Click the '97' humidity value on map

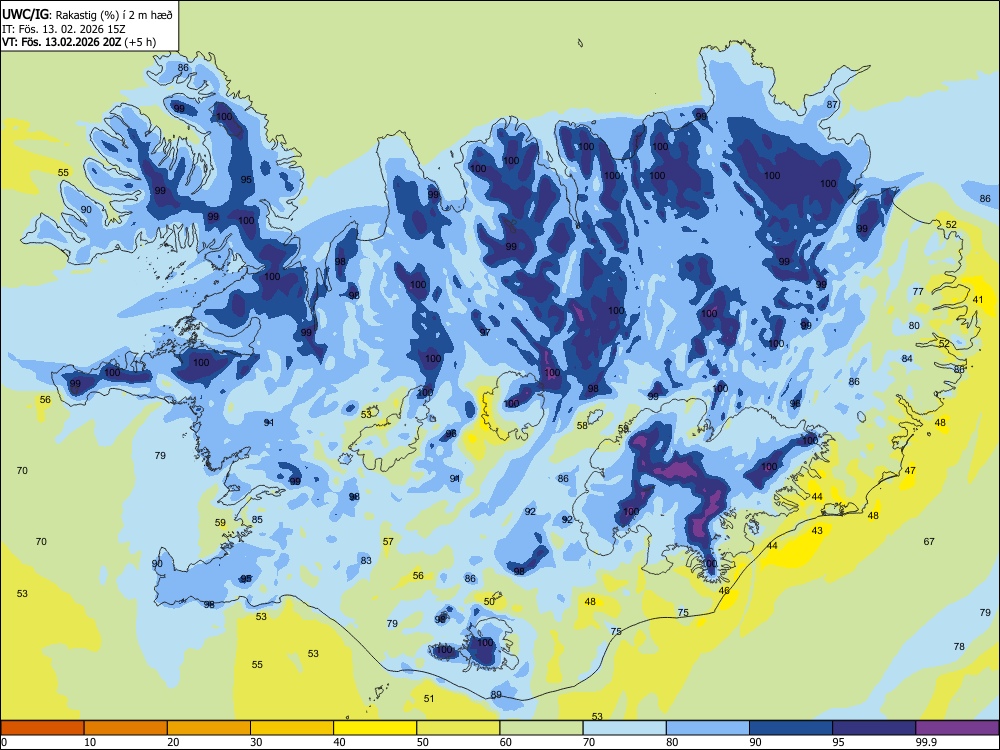coord(485,333)
